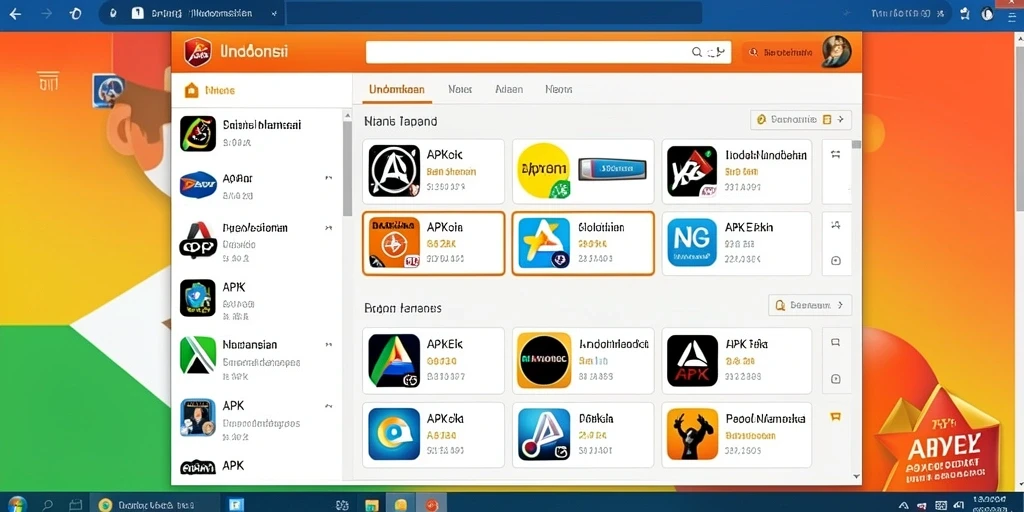The height and width of the screenshot is (512, 1024).
Task: Open the Nodehl Nandbehin black red icon
Action: pyautogui.click(x=692, y=171)
